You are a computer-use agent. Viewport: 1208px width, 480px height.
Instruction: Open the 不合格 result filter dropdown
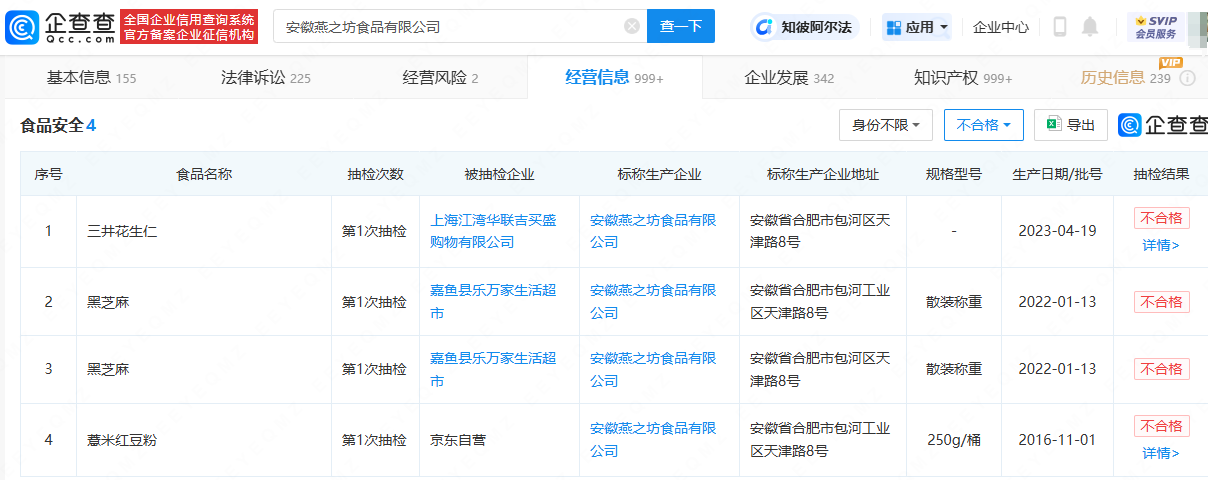click(x=983, y=125)
